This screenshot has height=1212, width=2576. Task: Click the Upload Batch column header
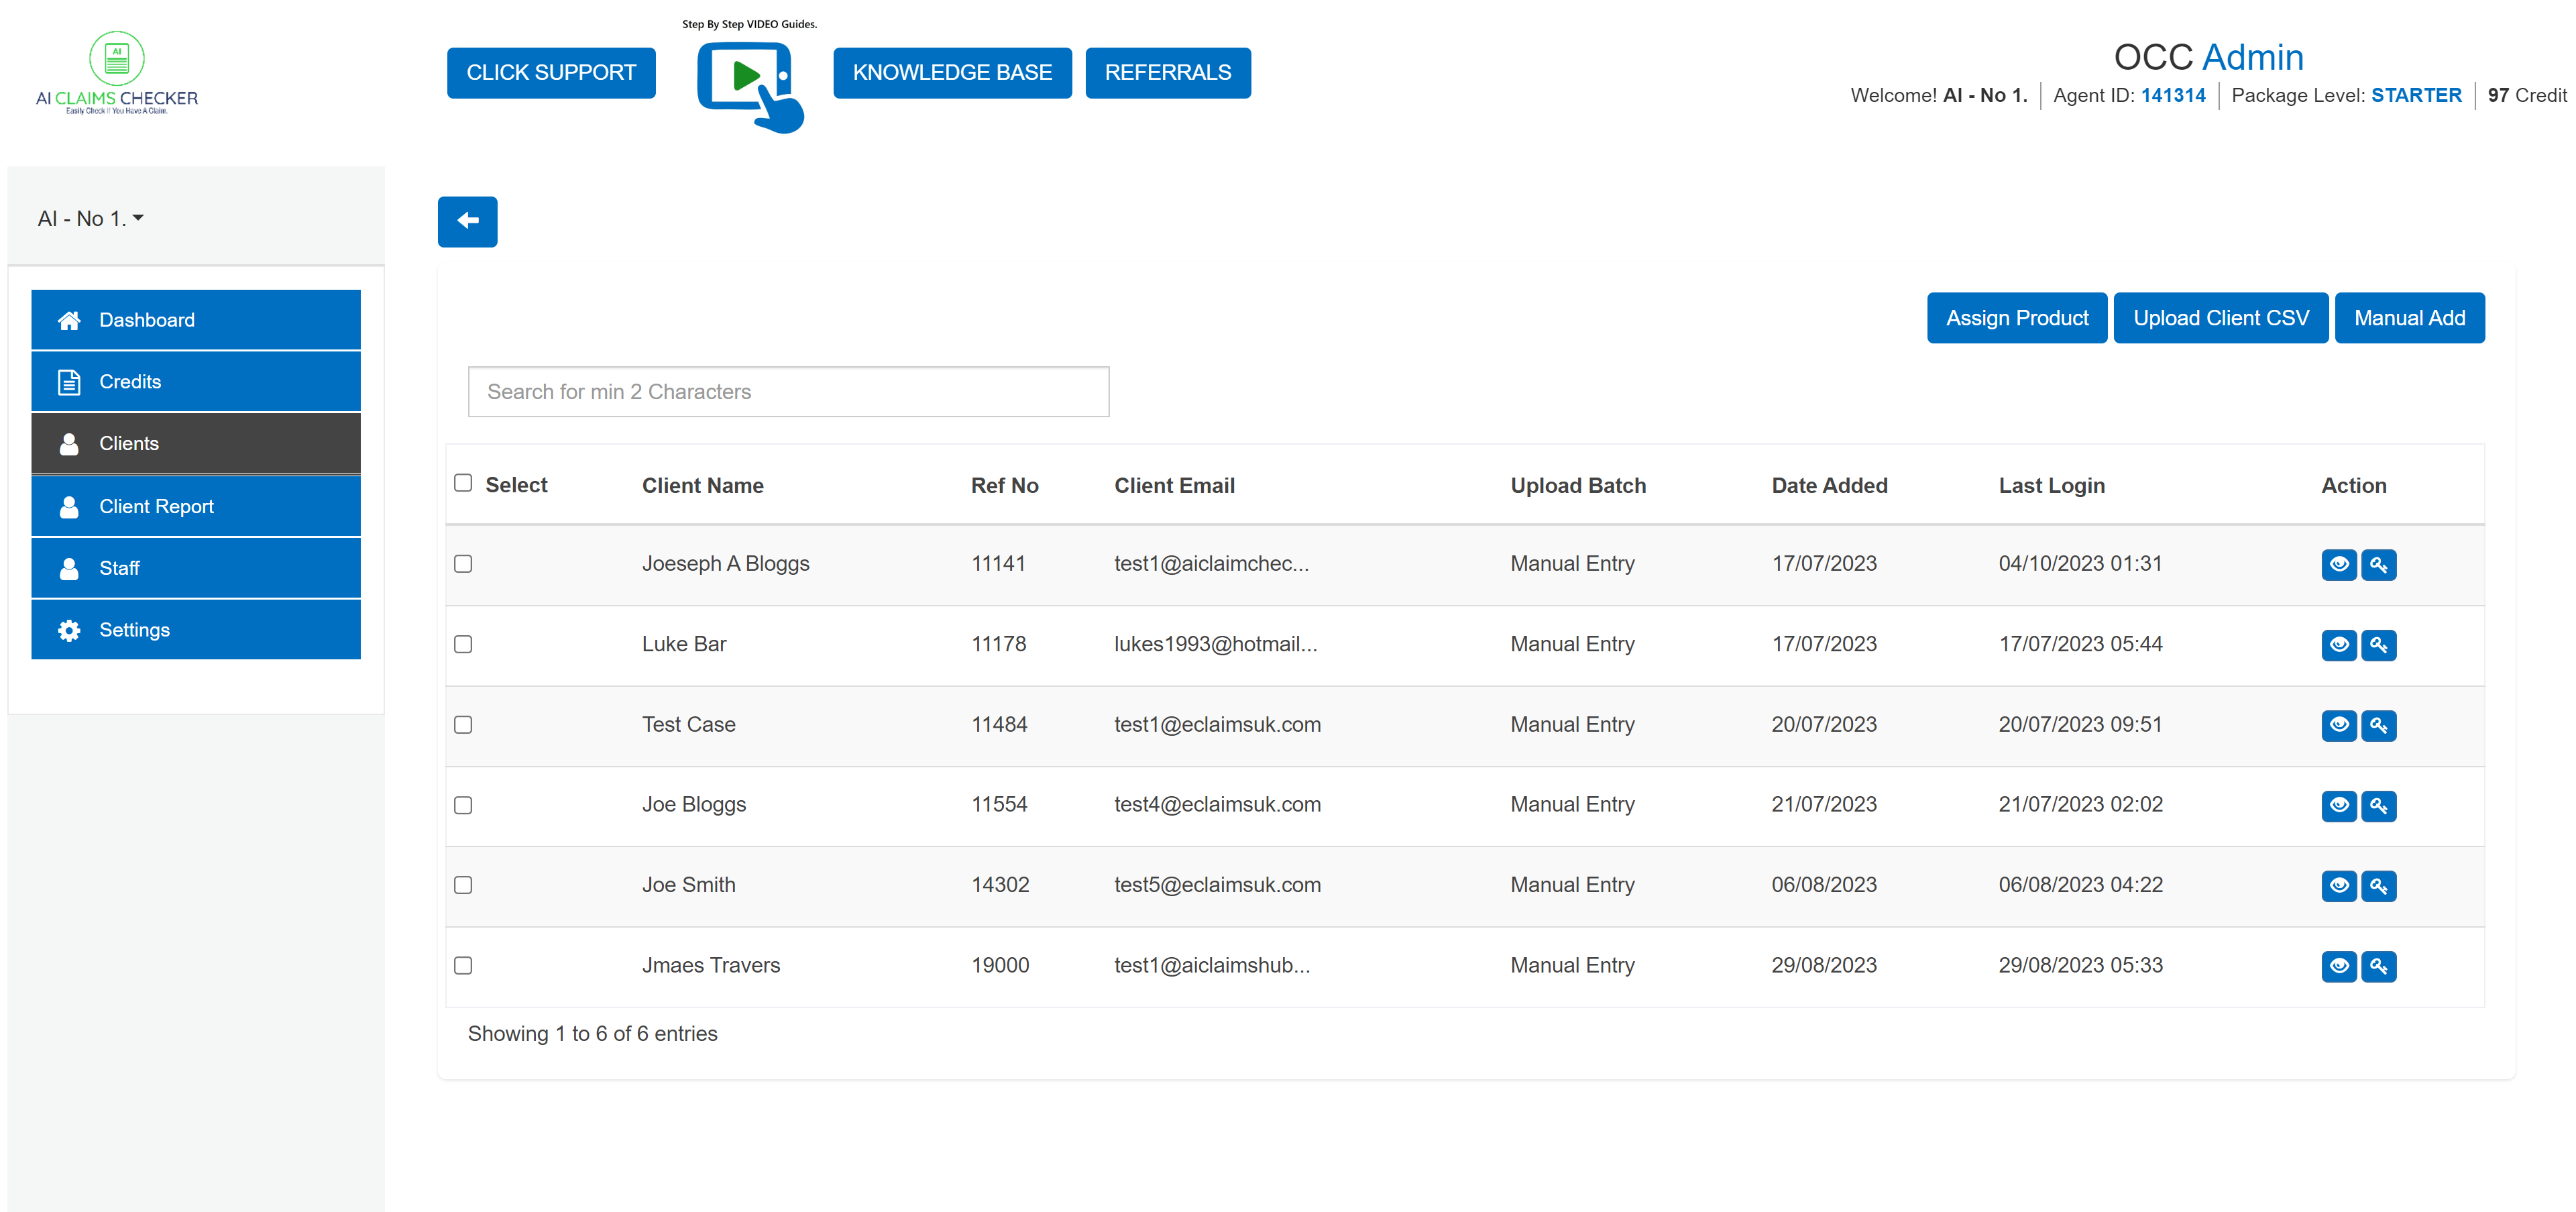(1578, 486)
